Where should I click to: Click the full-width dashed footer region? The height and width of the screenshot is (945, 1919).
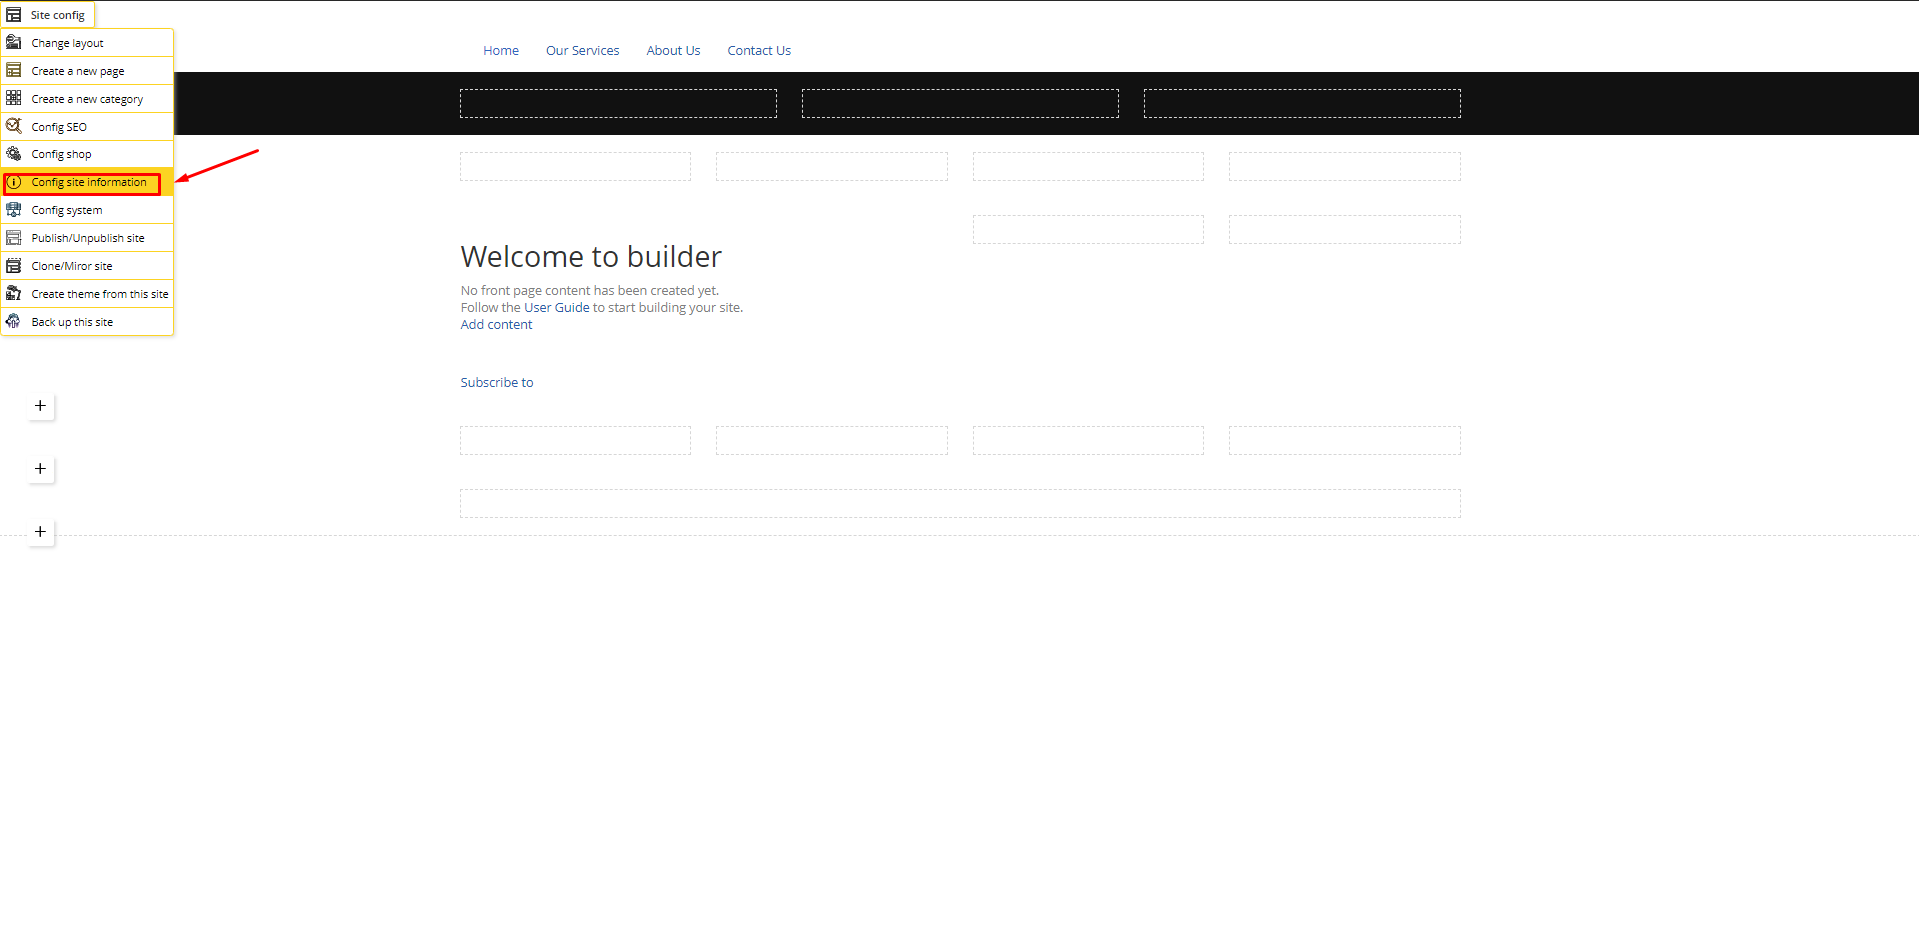960,504
